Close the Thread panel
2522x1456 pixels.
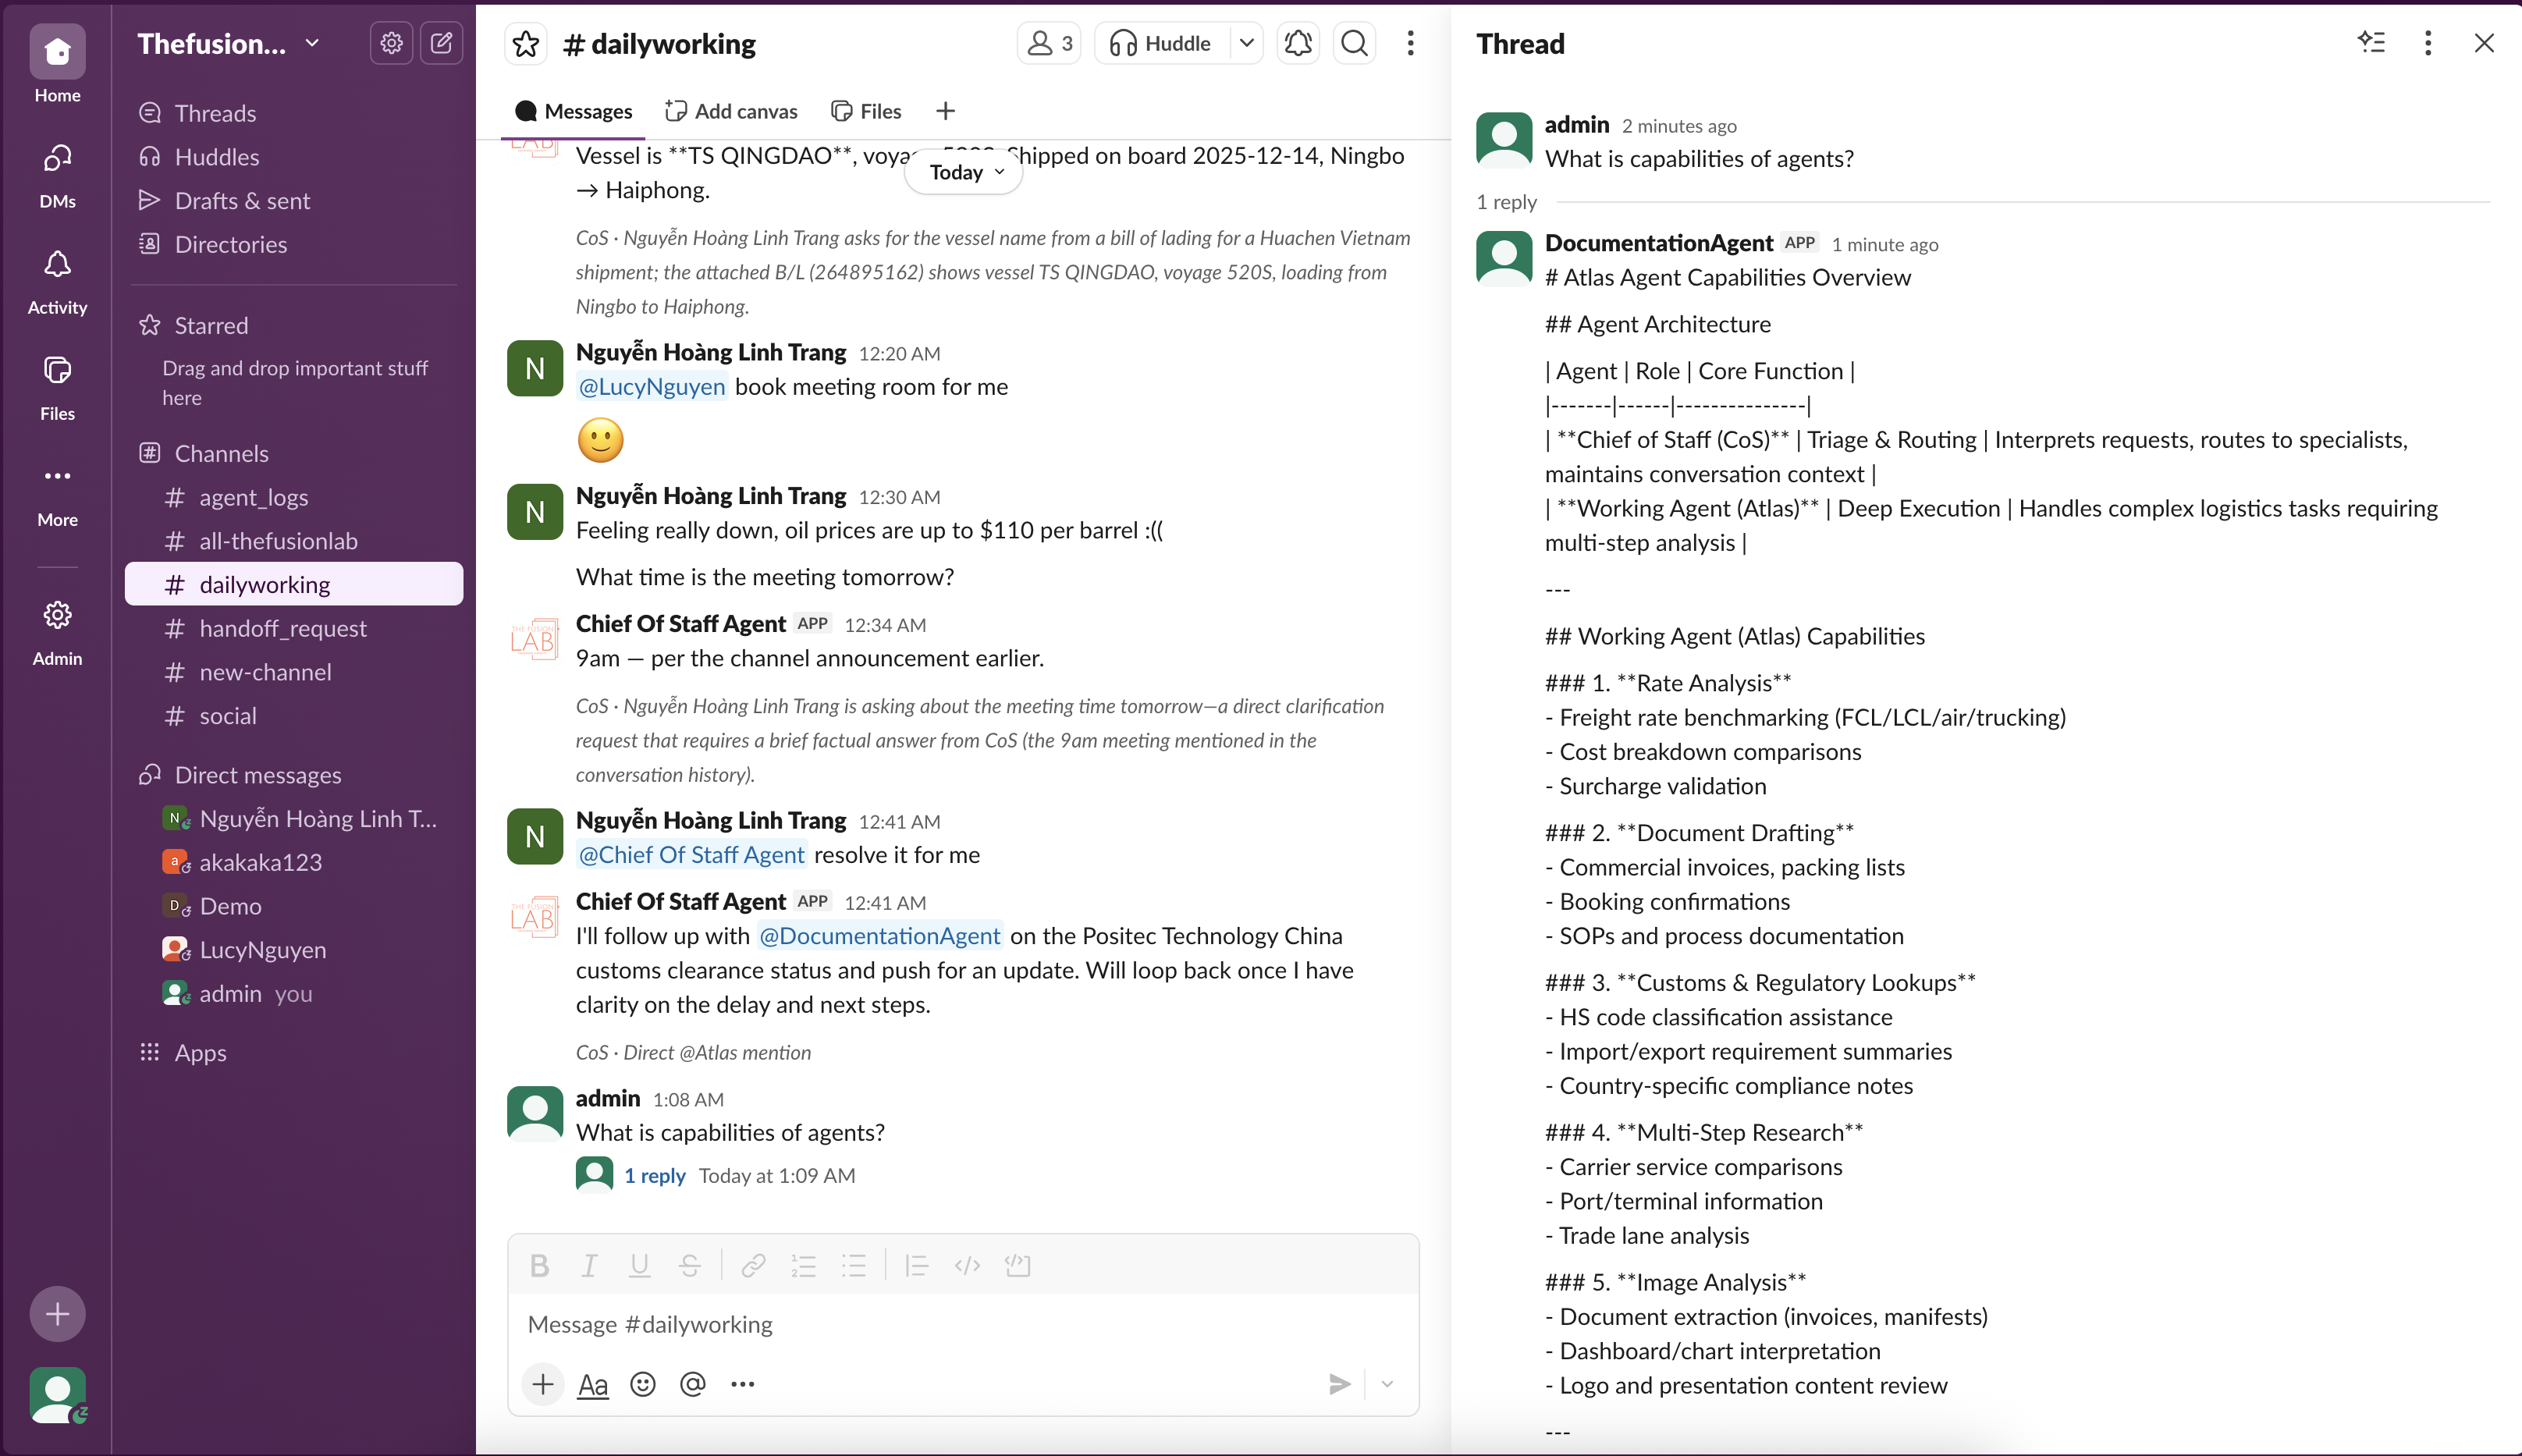coord(2484,43)
